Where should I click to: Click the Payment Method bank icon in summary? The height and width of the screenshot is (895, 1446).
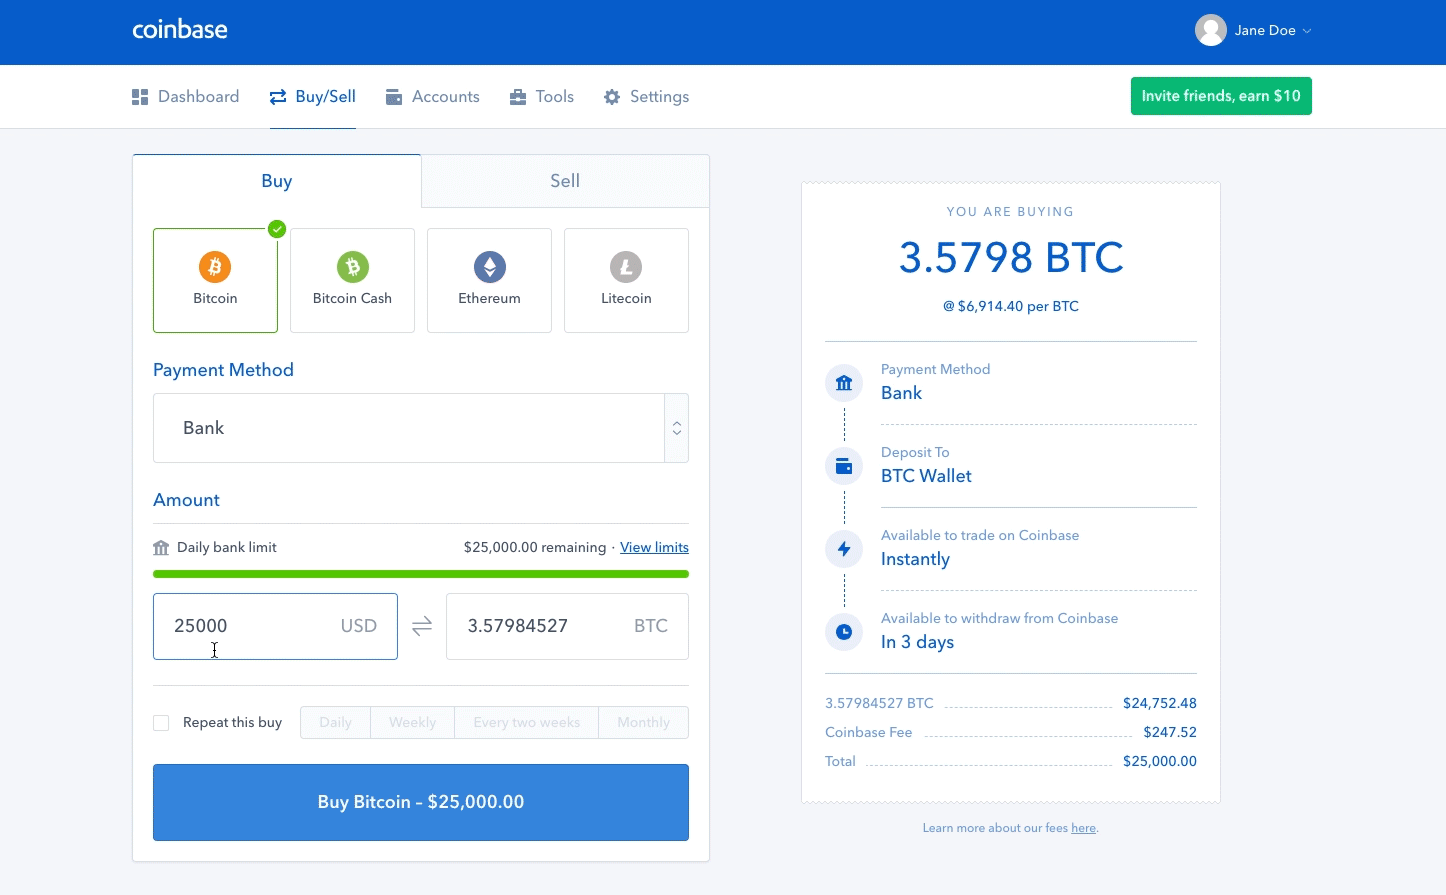pyautogui.click(x=844, y=383)
